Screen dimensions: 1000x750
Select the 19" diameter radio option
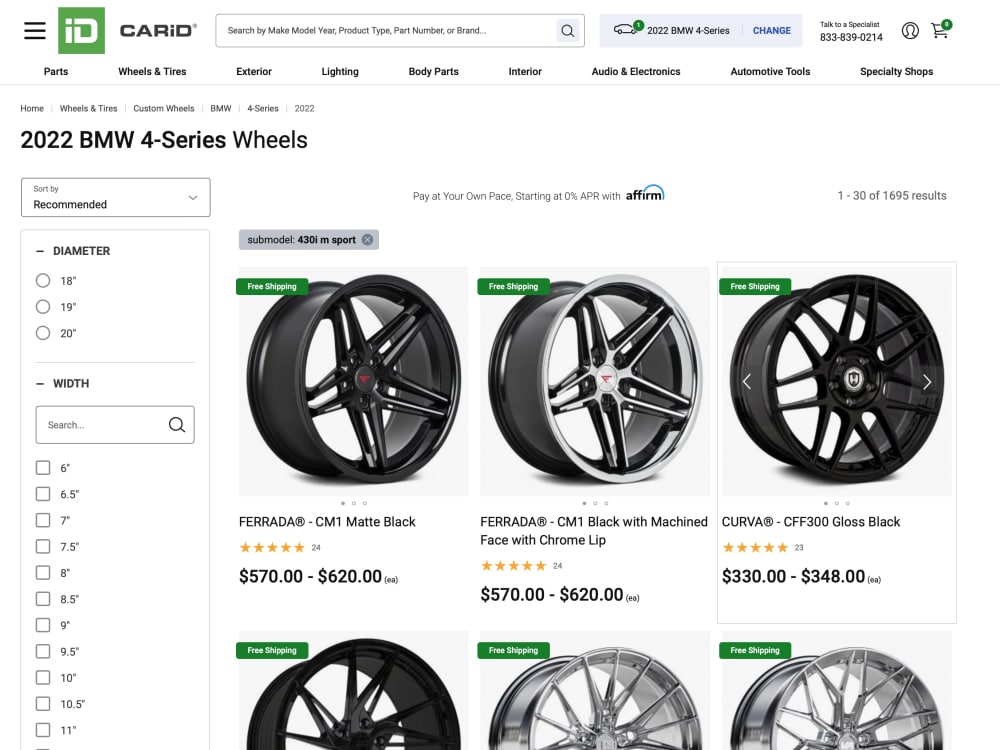pyautogui.click(x=43, y=307)
